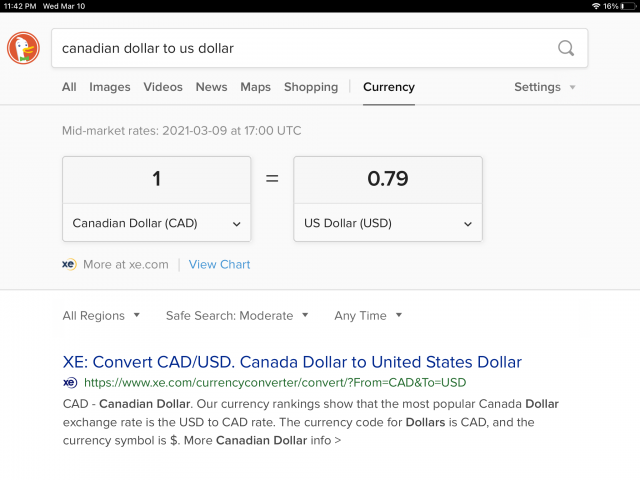Image resolution: width=640 pixels, height=480 pixels.
Task: Tap the battery indicator in status bar
Action: 629,6
